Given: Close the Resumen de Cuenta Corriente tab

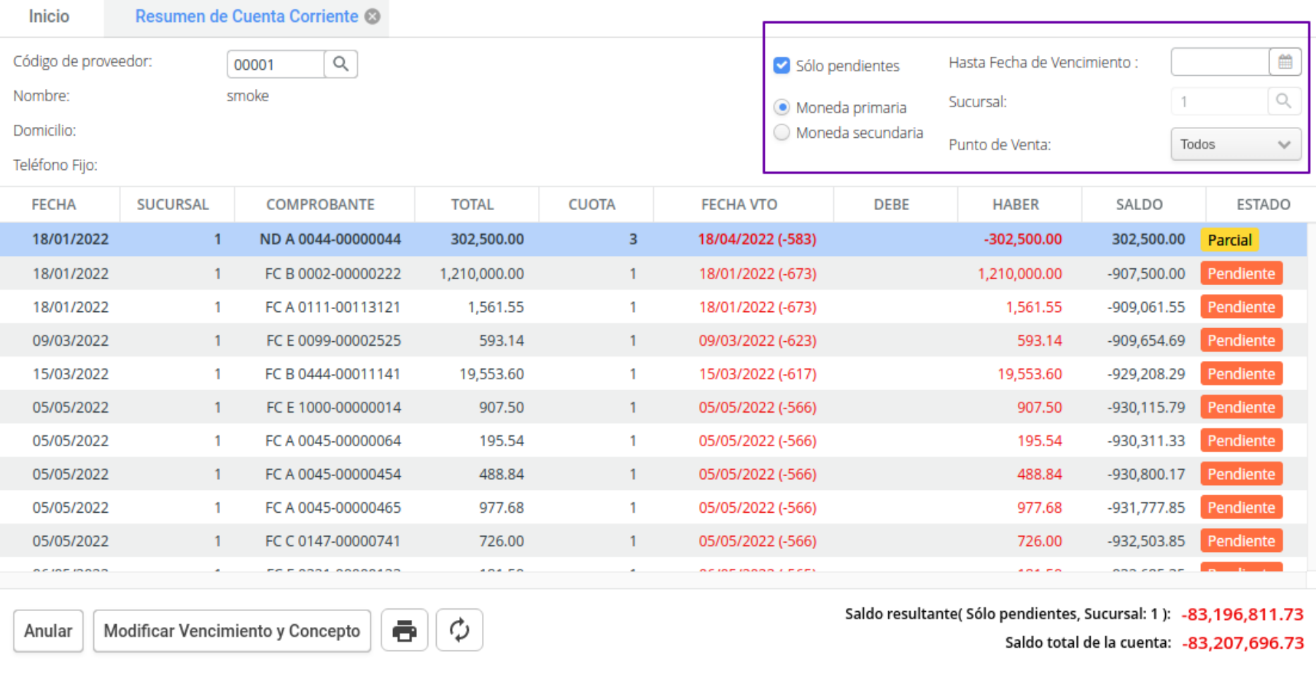Looking at the screenshot, I should pos(372,17).
